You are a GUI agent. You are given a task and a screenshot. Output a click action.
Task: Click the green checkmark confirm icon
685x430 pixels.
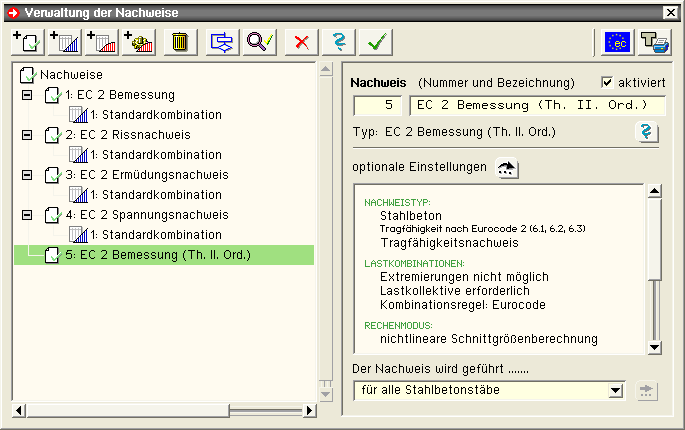pyautogui.click(x=376, y=42)
